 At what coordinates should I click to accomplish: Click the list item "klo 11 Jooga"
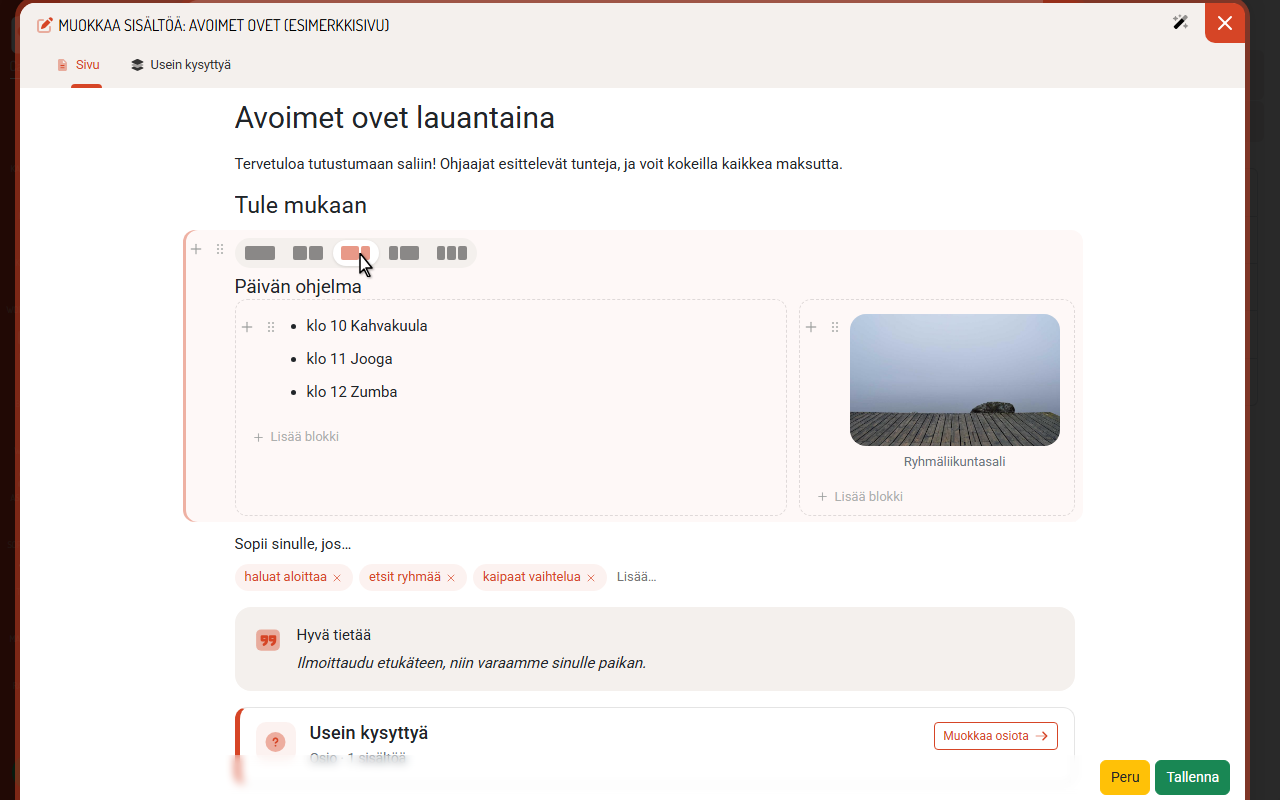[350, 359]
